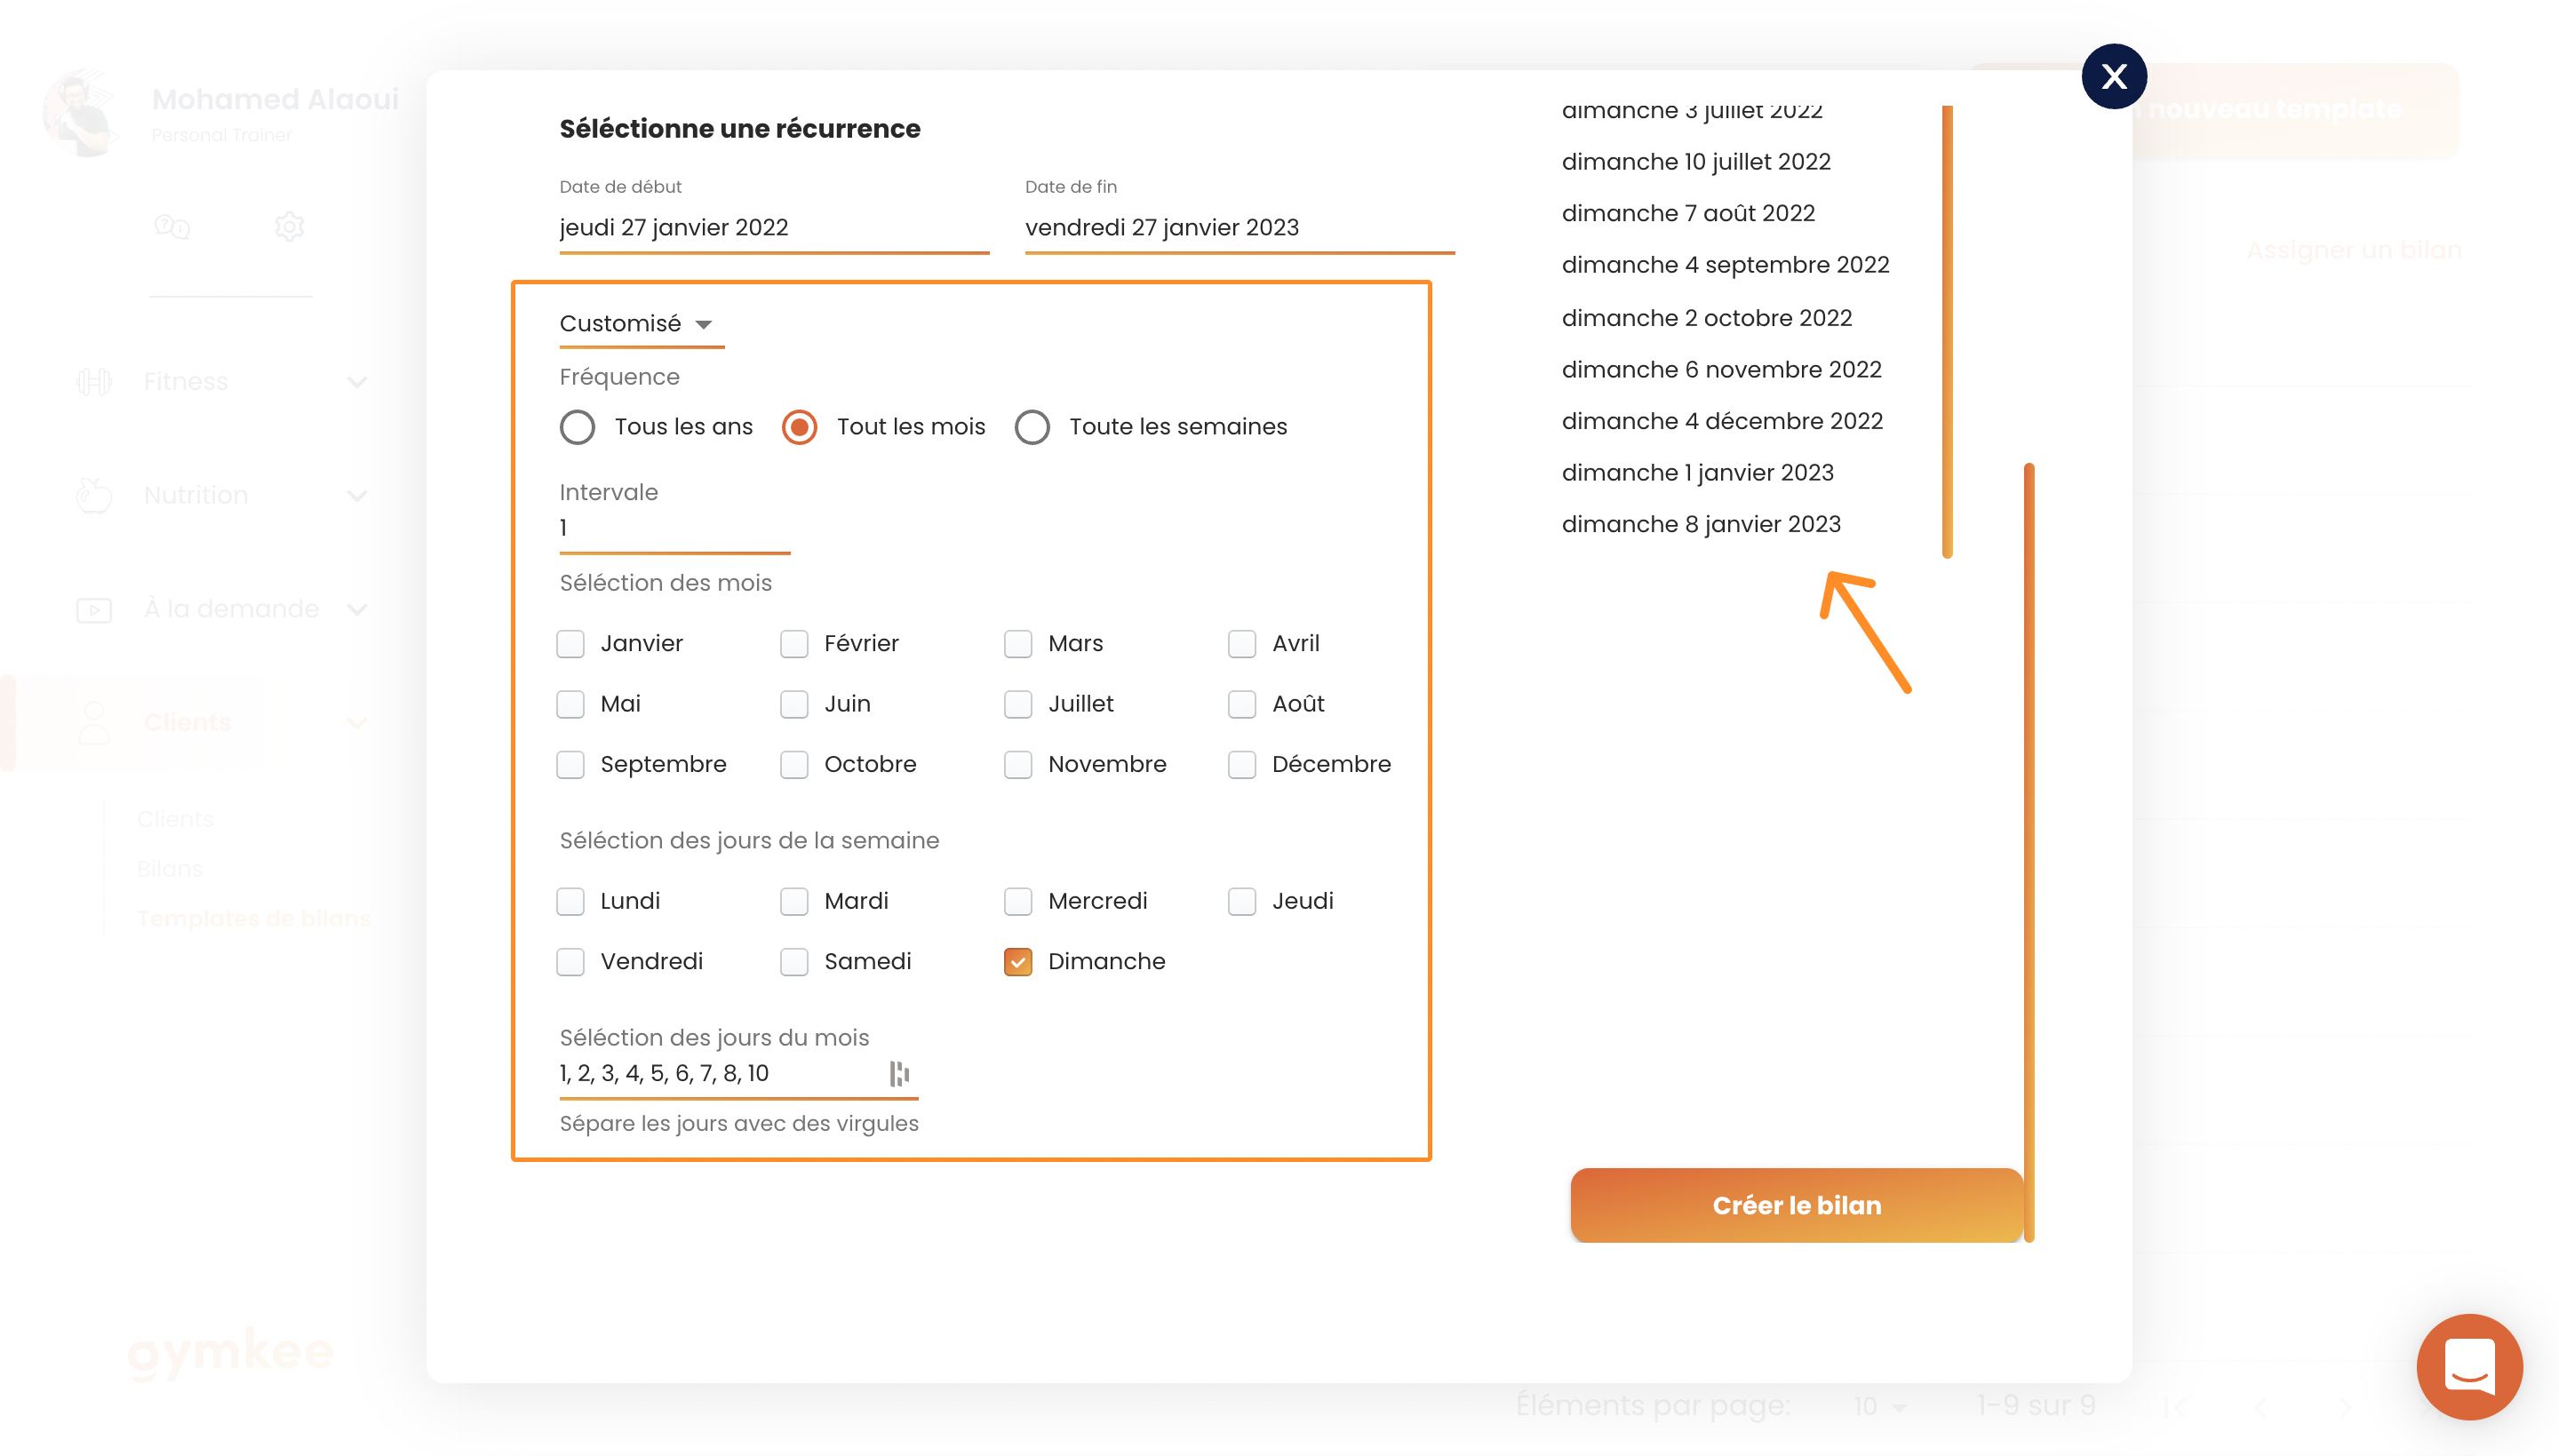Open the messages icon beside the settings gear
Image resolution: width=2559 pixels, height=1456 pixels.
coord(172,227)
